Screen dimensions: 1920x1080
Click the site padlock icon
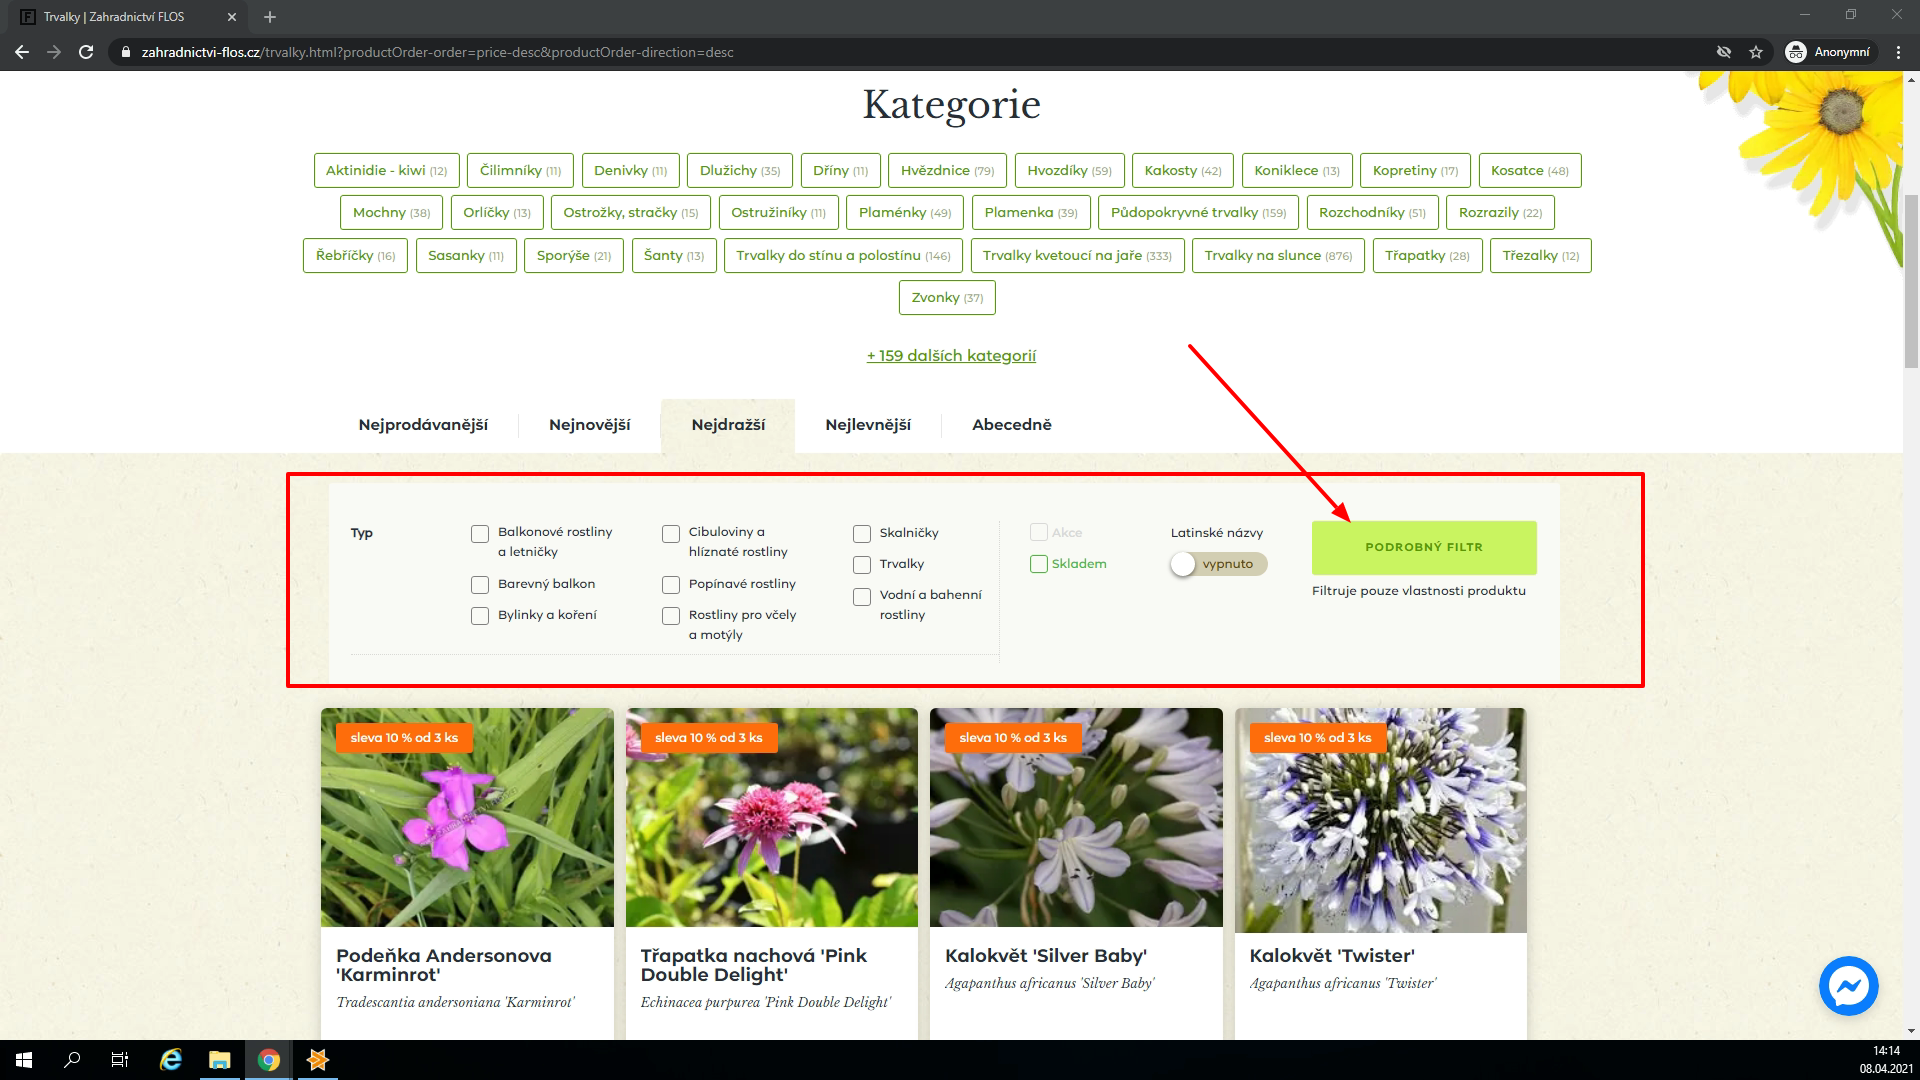pyautogui.click(x=125, y=52)
